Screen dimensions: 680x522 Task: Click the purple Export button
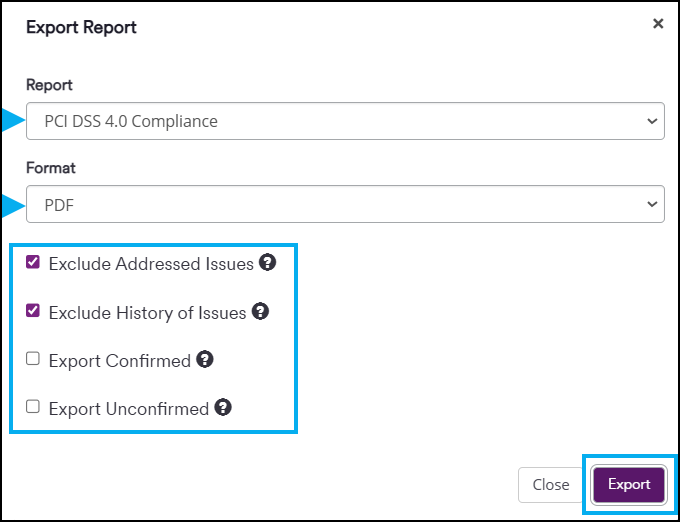[x=629, y=485]
